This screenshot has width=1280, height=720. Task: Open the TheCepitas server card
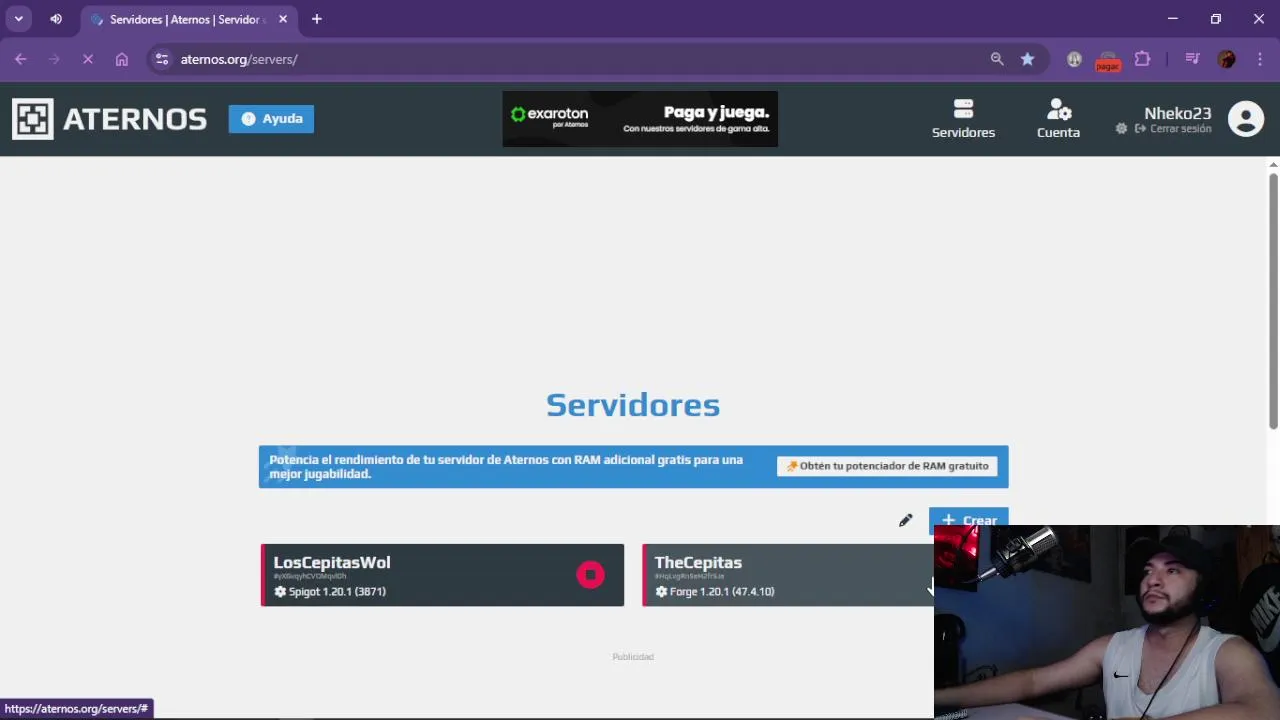(x=788, y=575)
